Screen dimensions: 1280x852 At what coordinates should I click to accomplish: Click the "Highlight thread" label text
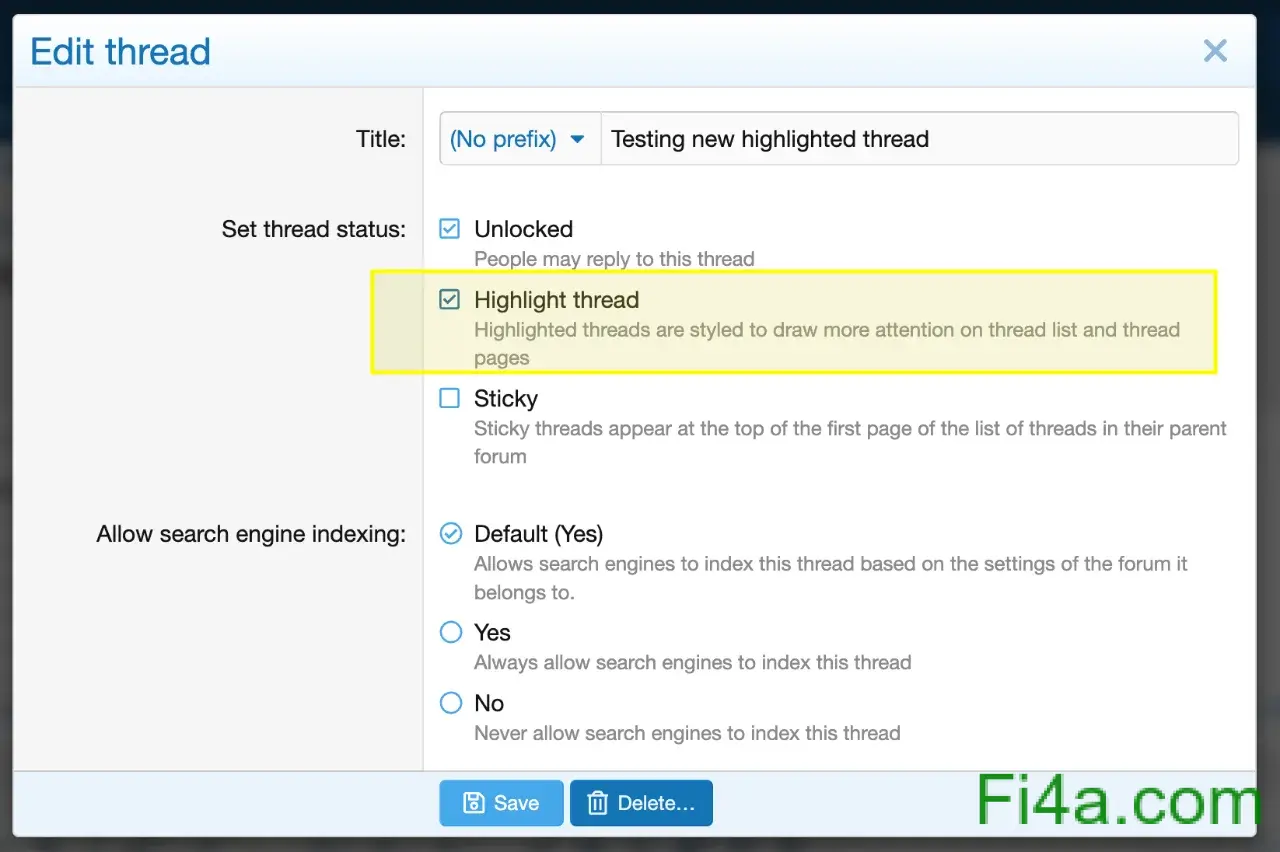point(556,300)
